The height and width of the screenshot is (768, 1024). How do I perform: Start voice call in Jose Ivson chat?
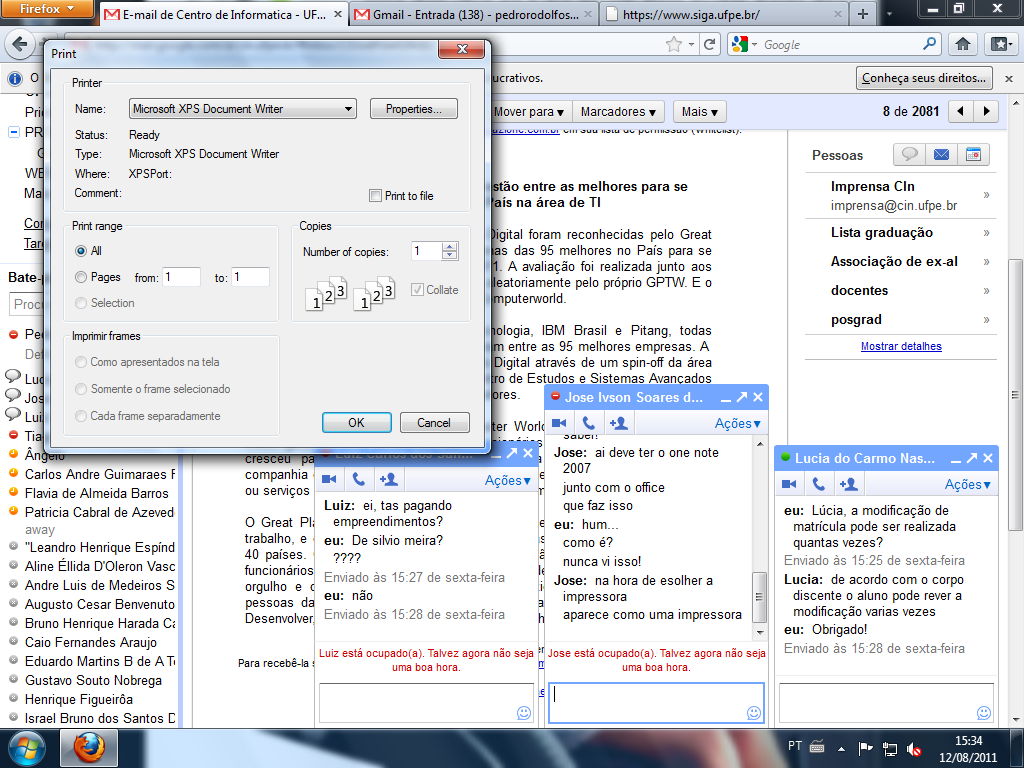point(589,423)
